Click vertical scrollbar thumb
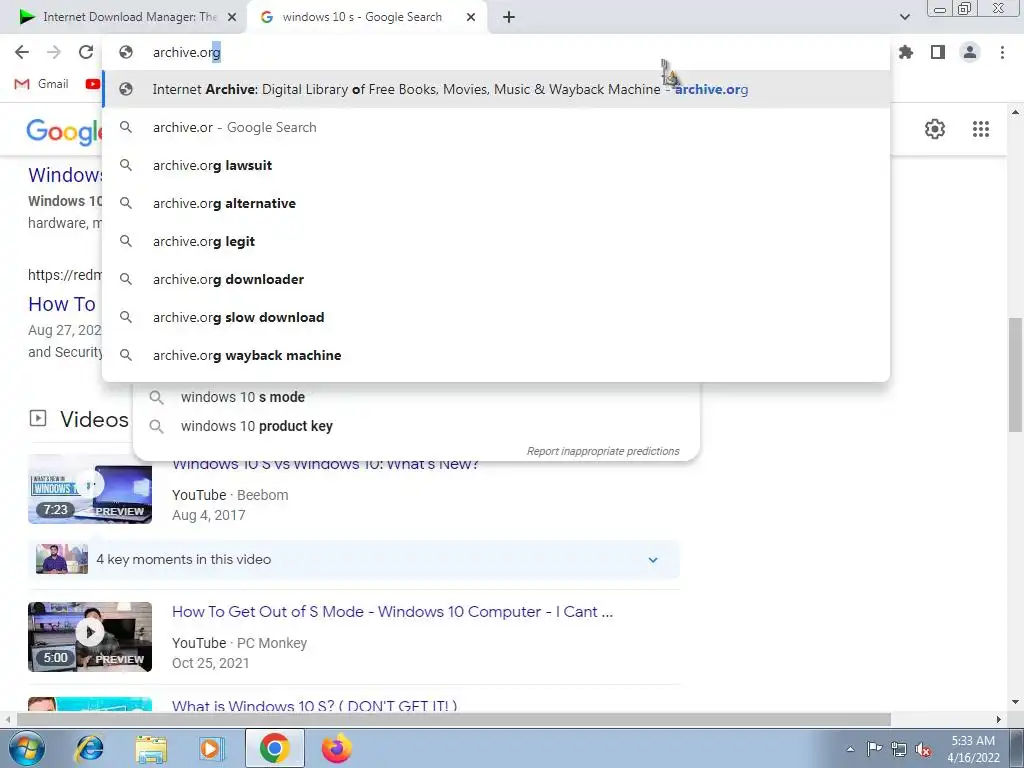The height and width of the screenshot is (768, 1024). tap(1014, 374)
